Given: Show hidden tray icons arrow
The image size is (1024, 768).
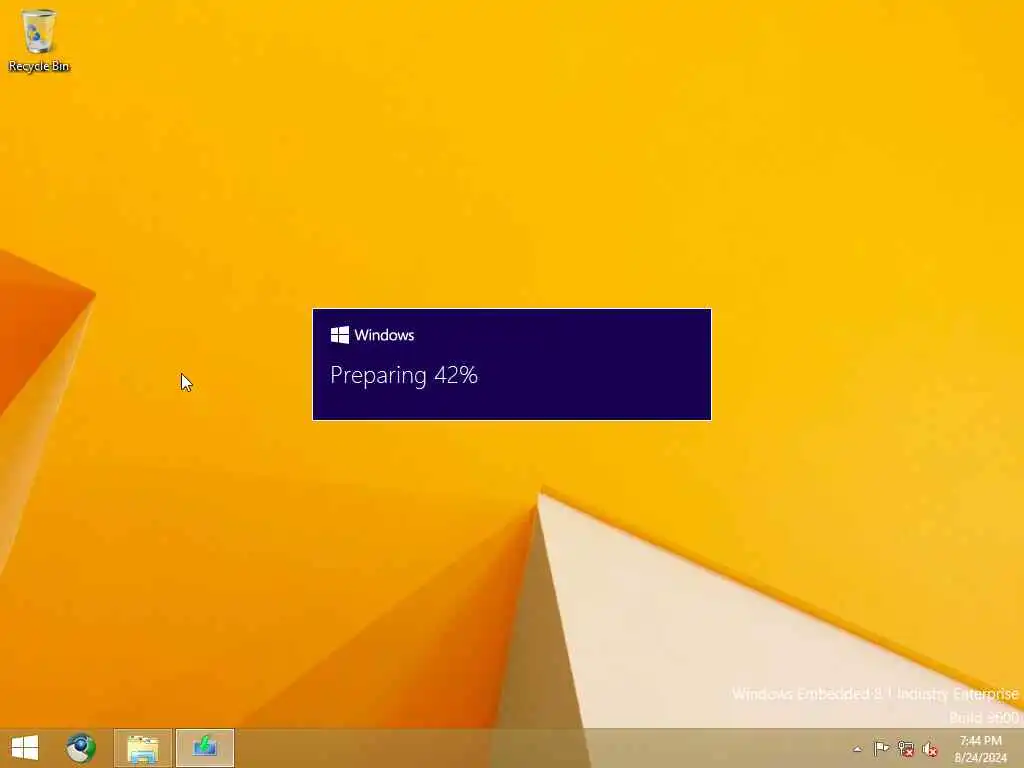Looking at the screenshot, I should (x=857, y=749).
